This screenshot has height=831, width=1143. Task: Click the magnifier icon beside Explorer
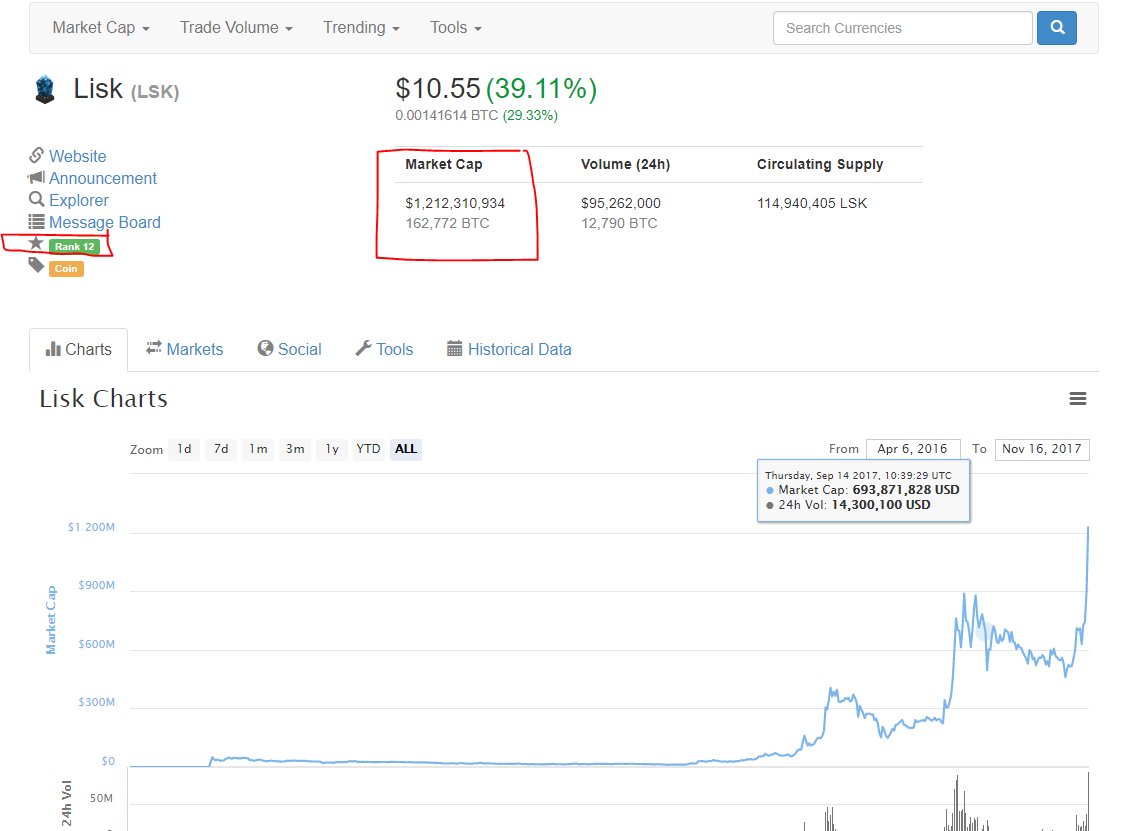(x=36, y=199)
